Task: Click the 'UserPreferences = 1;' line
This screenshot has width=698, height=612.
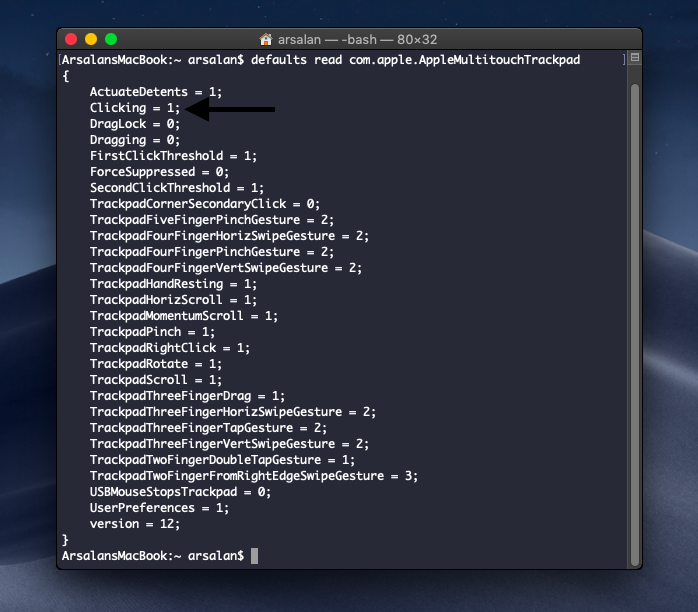Action: coord(159,508)
